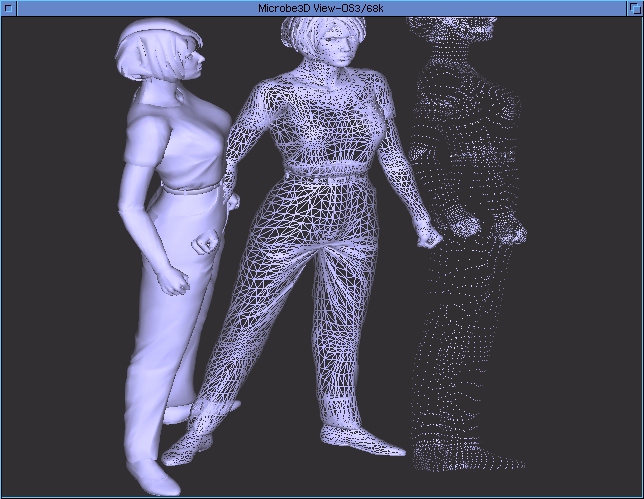Click the window close gadget at top-left
The height and width of the screenshot is (499, 644).
(x=8, y=8)
